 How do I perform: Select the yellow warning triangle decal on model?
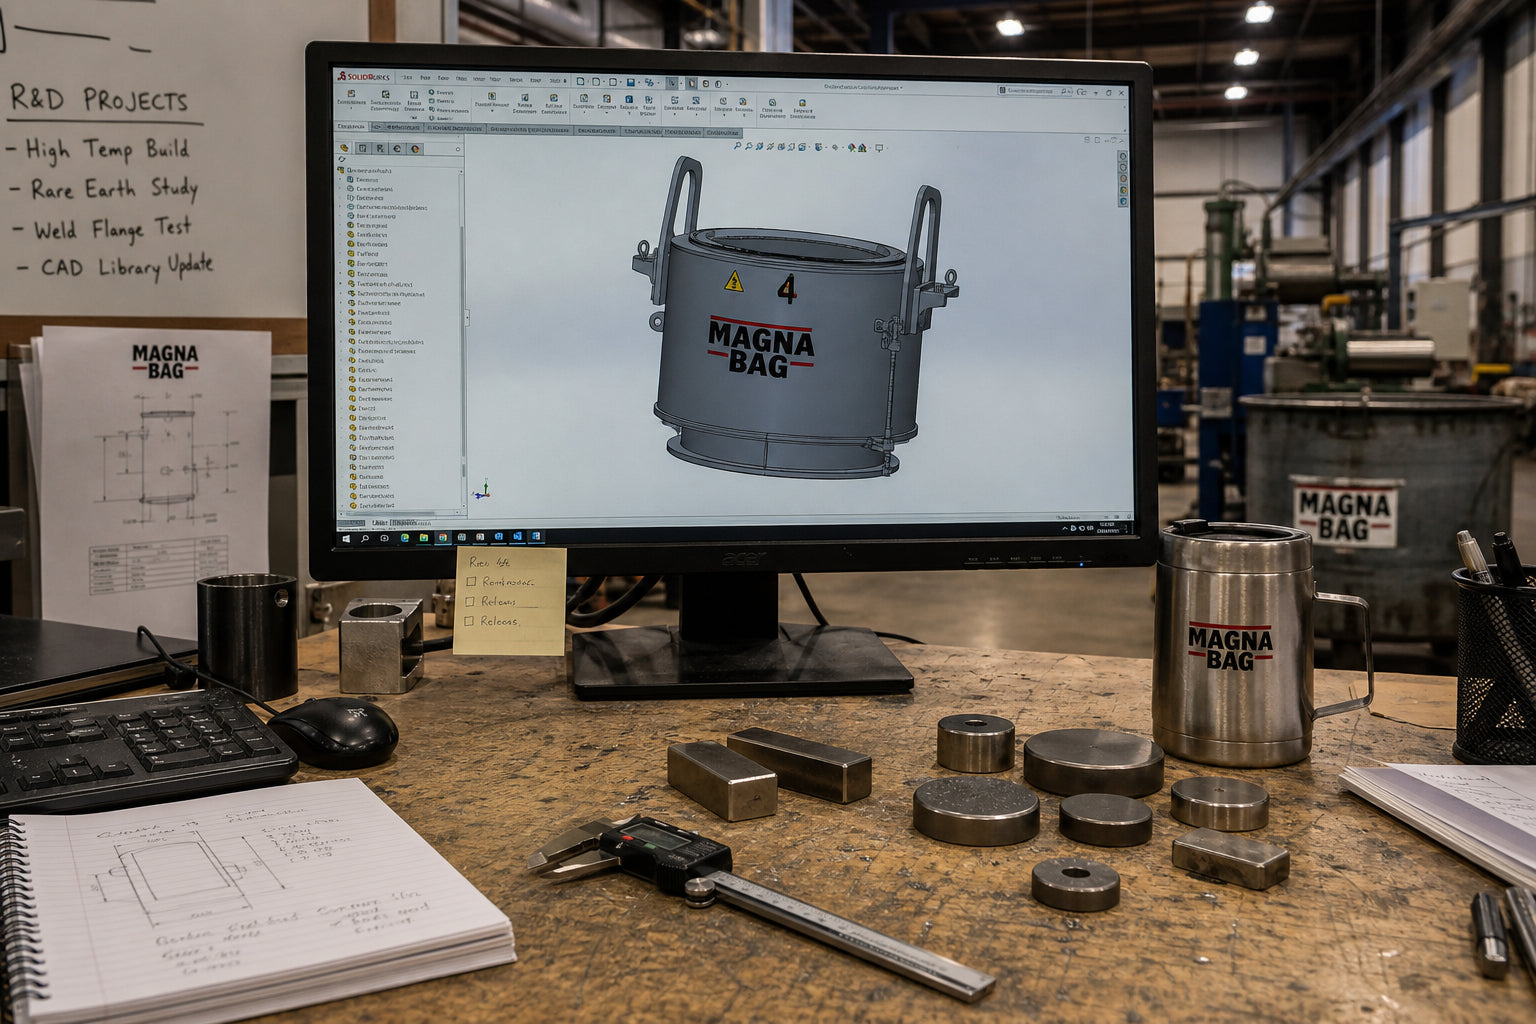pos(734,281)
